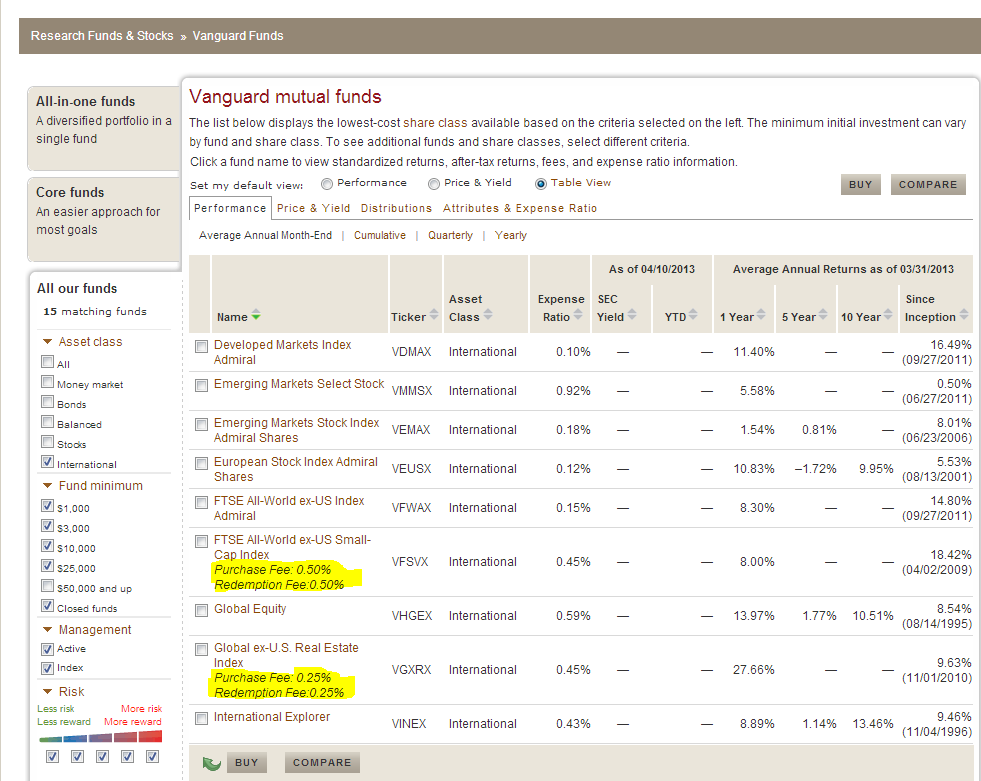Collapse the Management filter section
This screenshot has height=781, width=981.
[47, 630]
